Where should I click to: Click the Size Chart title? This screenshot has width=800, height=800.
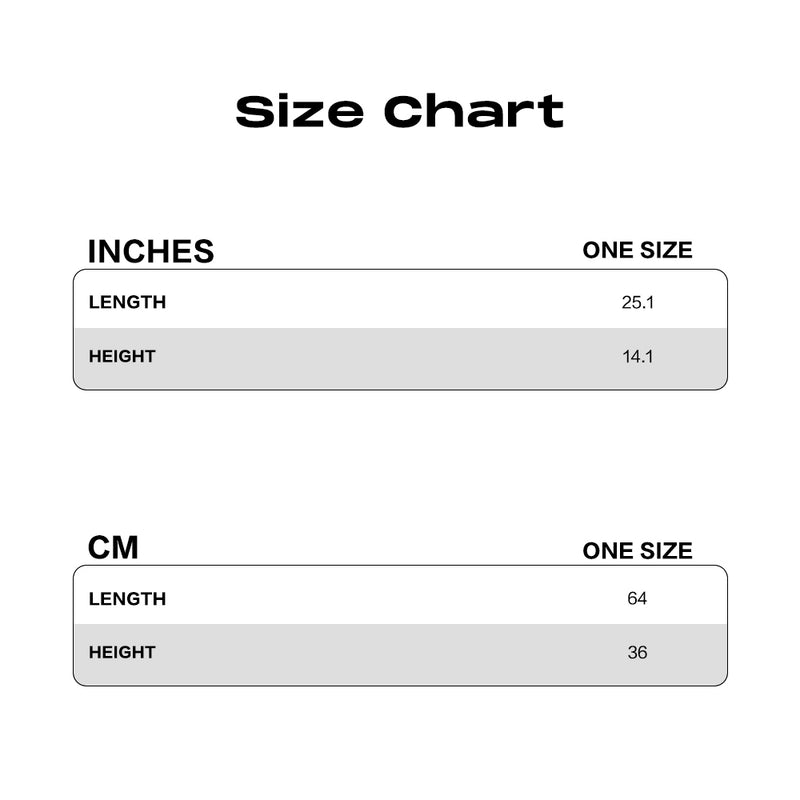pos(399,111)
